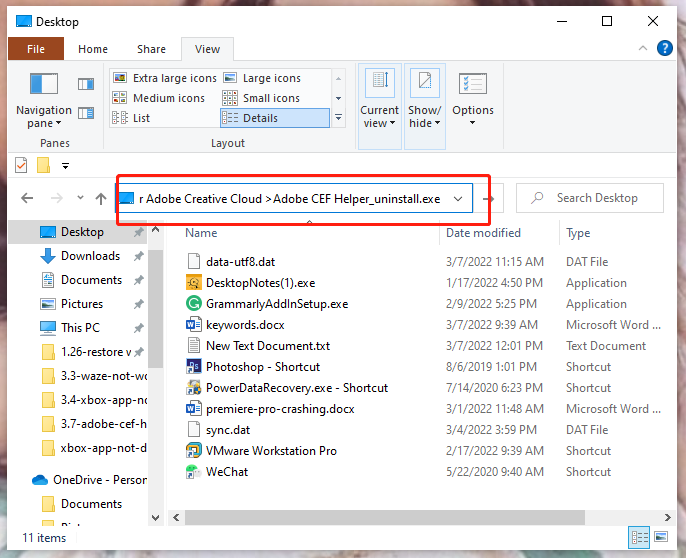Sort by Name column header
The image size is (686, 558).
(x=201, y=233)
